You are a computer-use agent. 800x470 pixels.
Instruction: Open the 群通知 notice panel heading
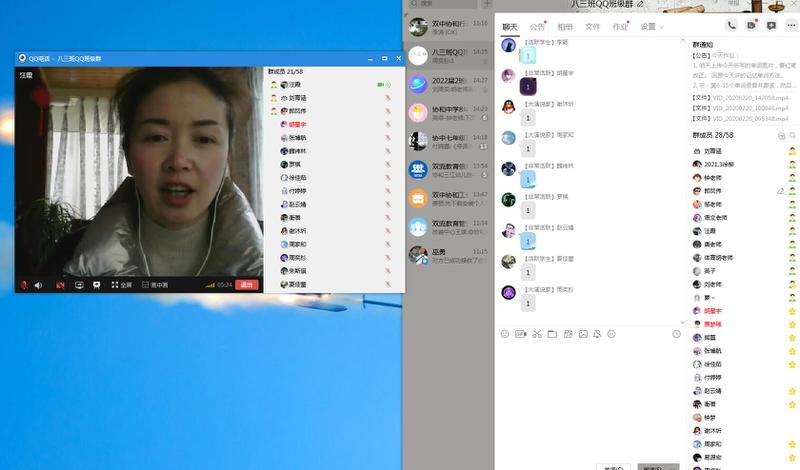(703, 45)
